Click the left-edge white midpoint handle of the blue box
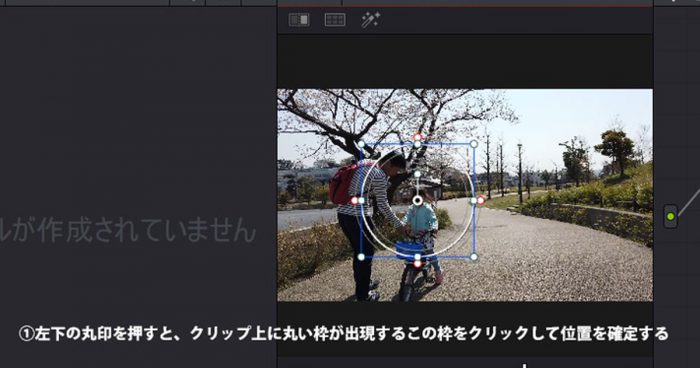 click(x=362, y=201)
